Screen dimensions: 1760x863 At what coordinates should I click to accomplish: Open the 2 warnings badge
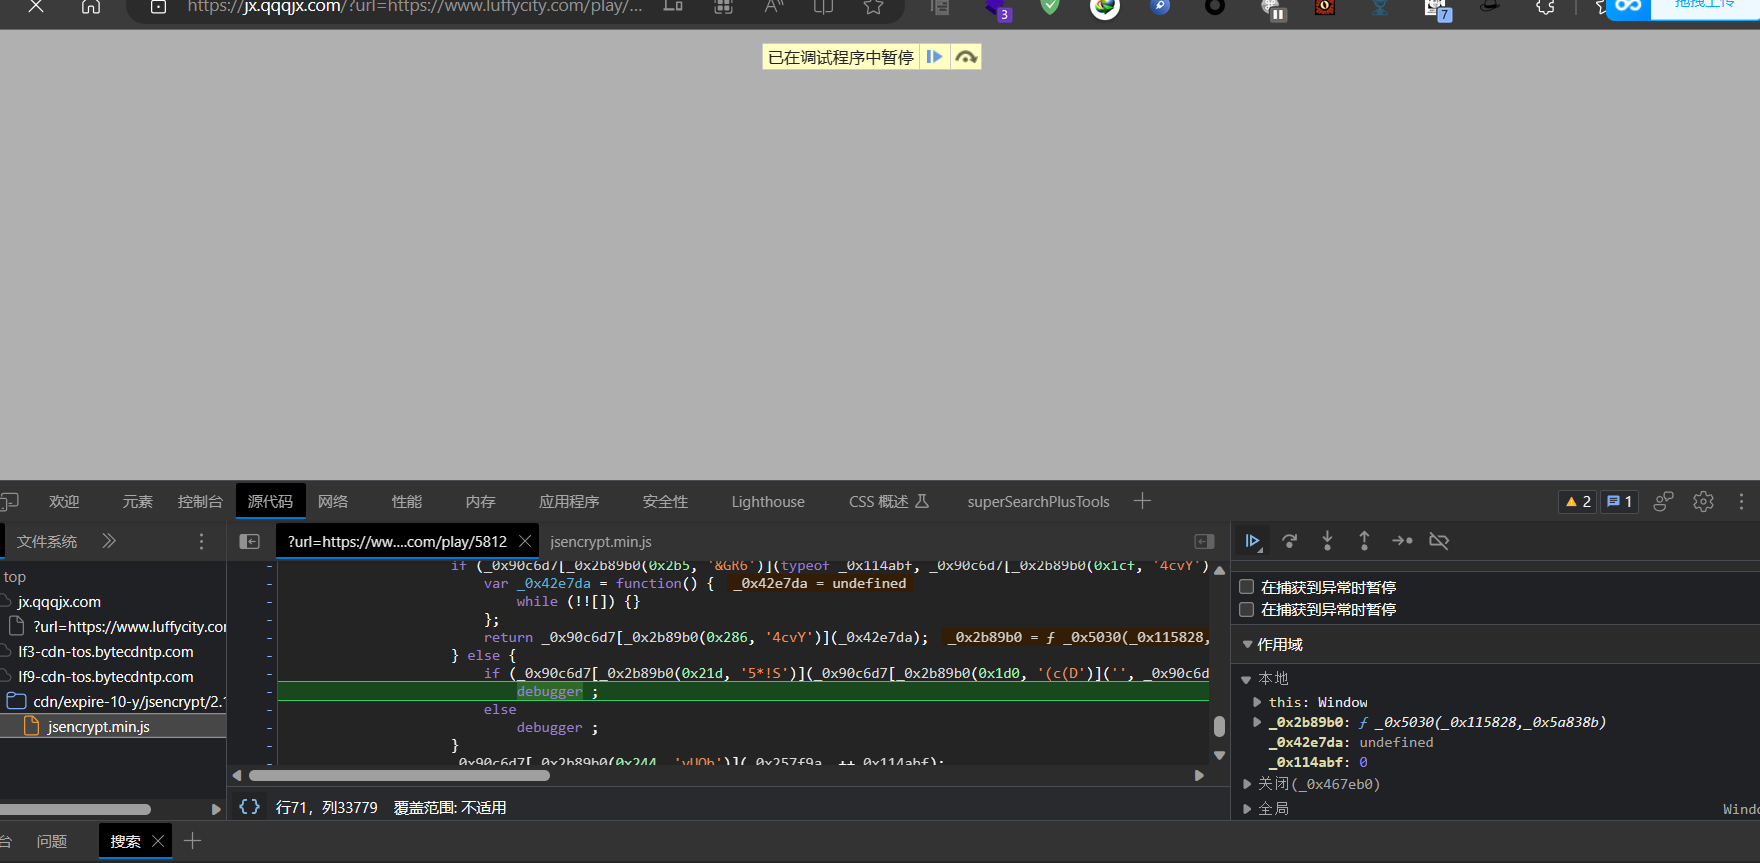click(x=1578, y=502)
